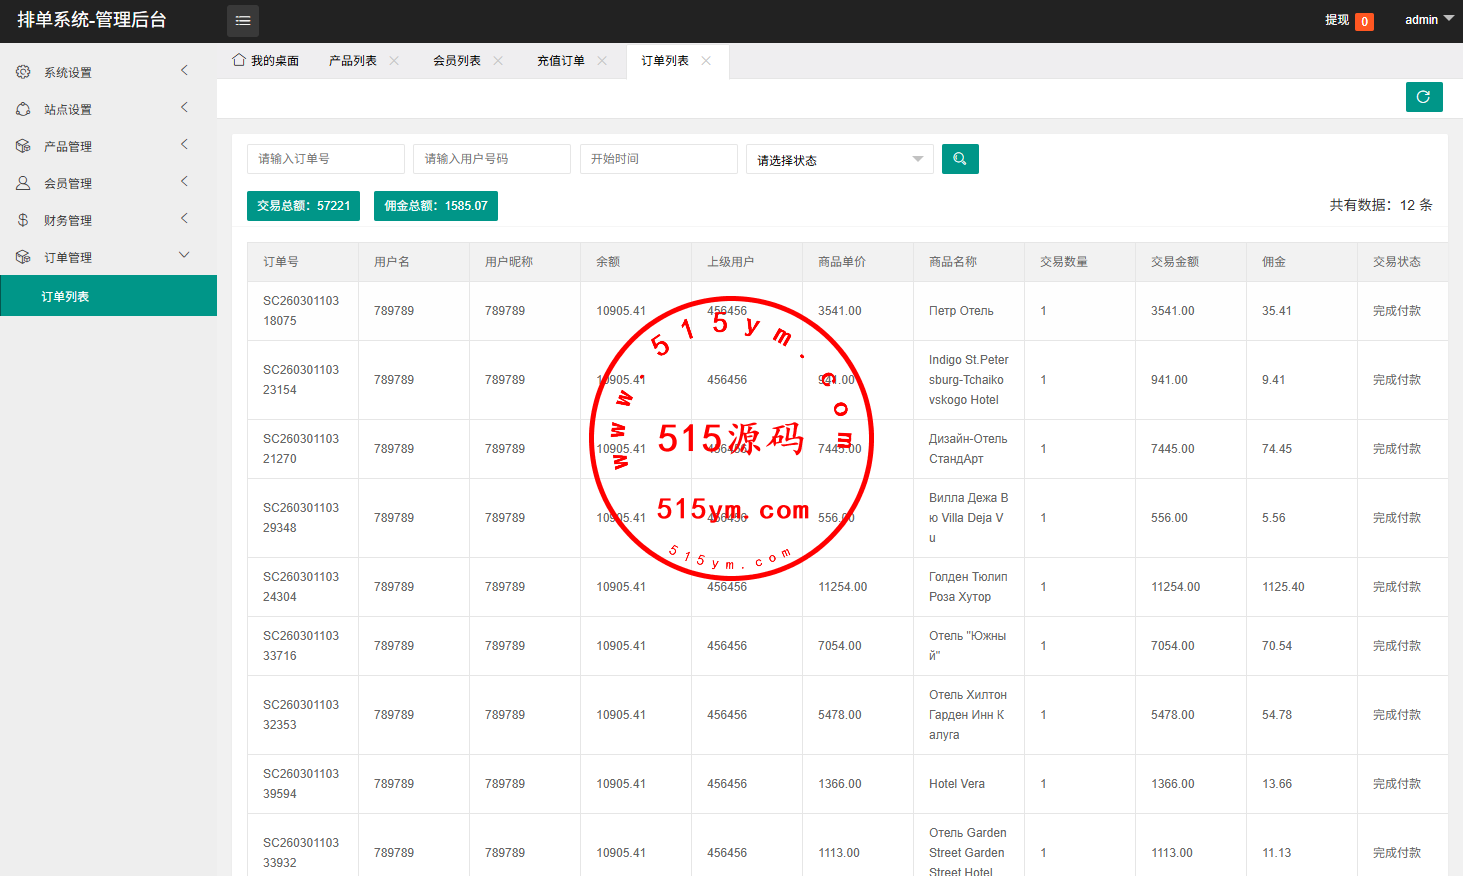Open the admin user dropdown
The image size is (1463, 876).
click(1428, 20)
